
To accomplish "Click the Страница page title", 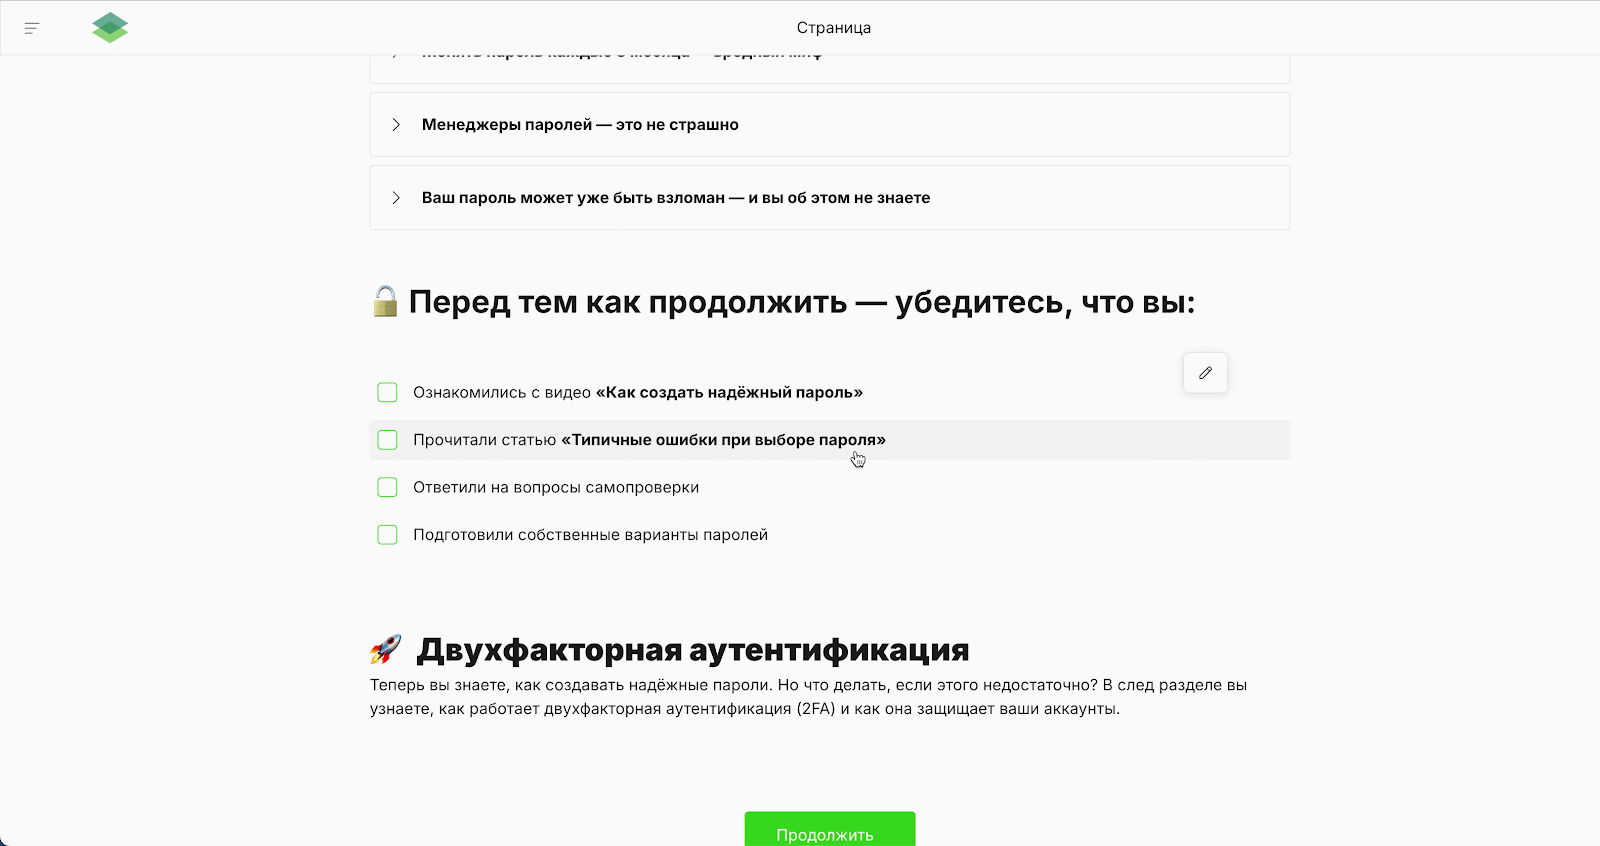I will click(x=833, y=28).
